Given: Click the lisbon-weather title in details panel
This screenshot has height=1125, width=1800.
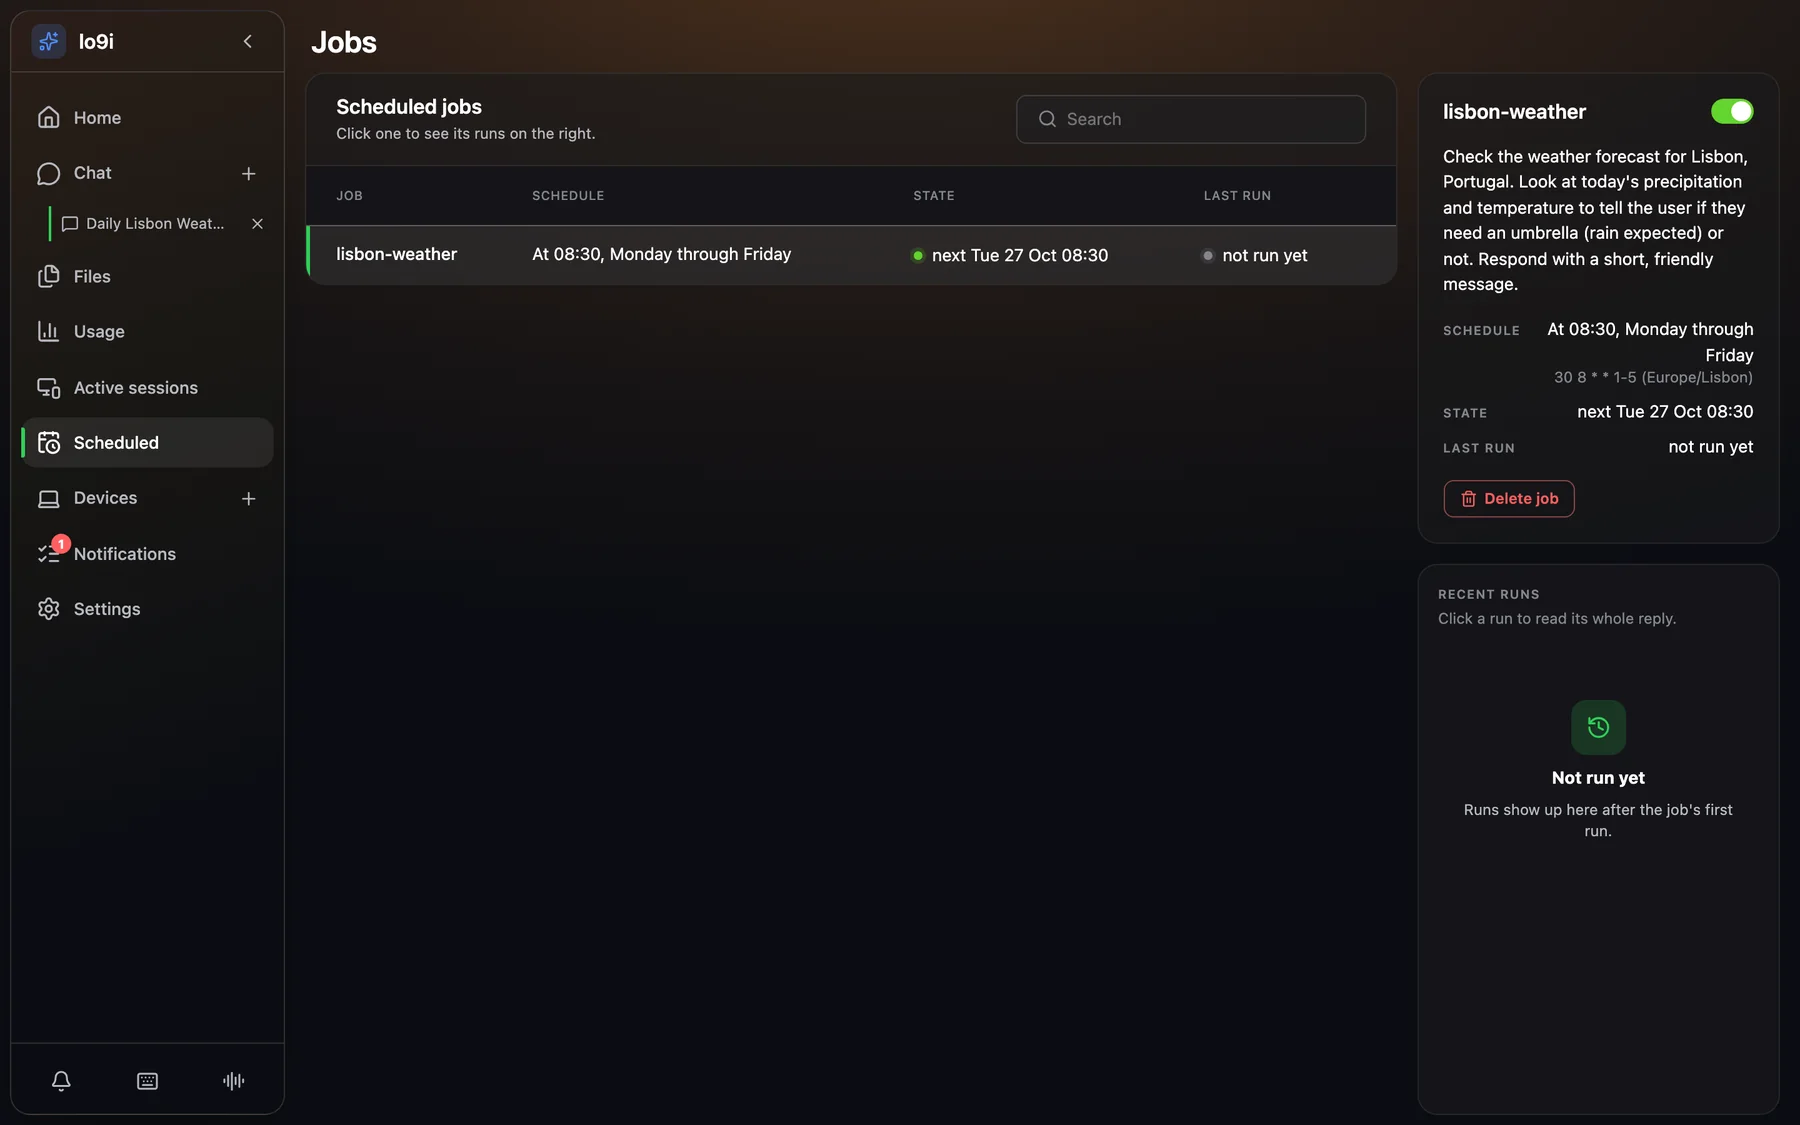Looking at the screenshot, I should tap(1514, 112).
